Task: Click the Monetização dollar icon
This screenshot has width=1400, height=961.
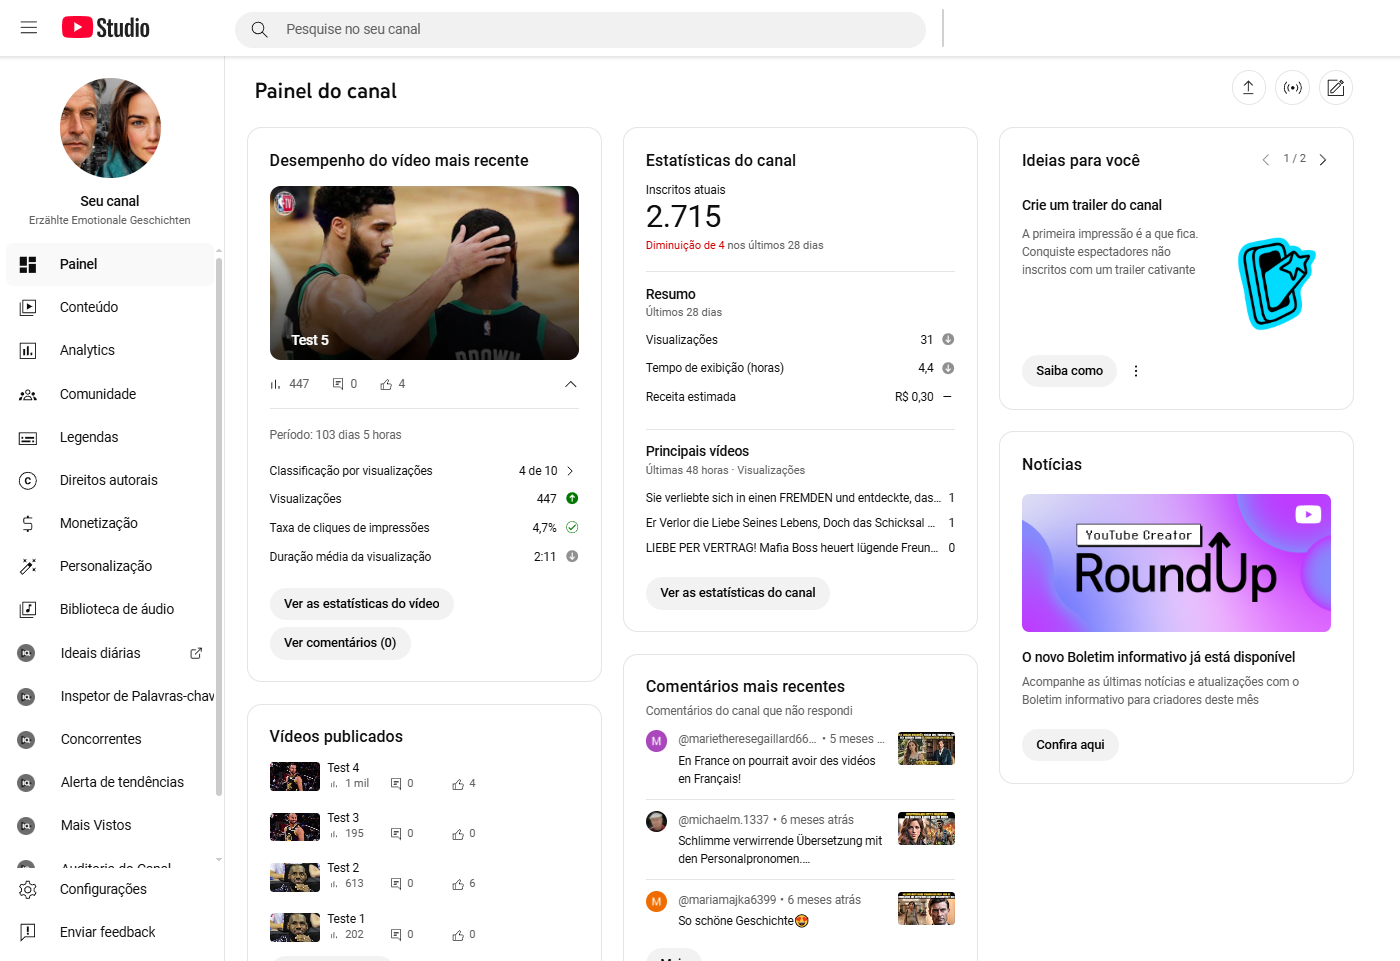Action: (x=28, y=523)
